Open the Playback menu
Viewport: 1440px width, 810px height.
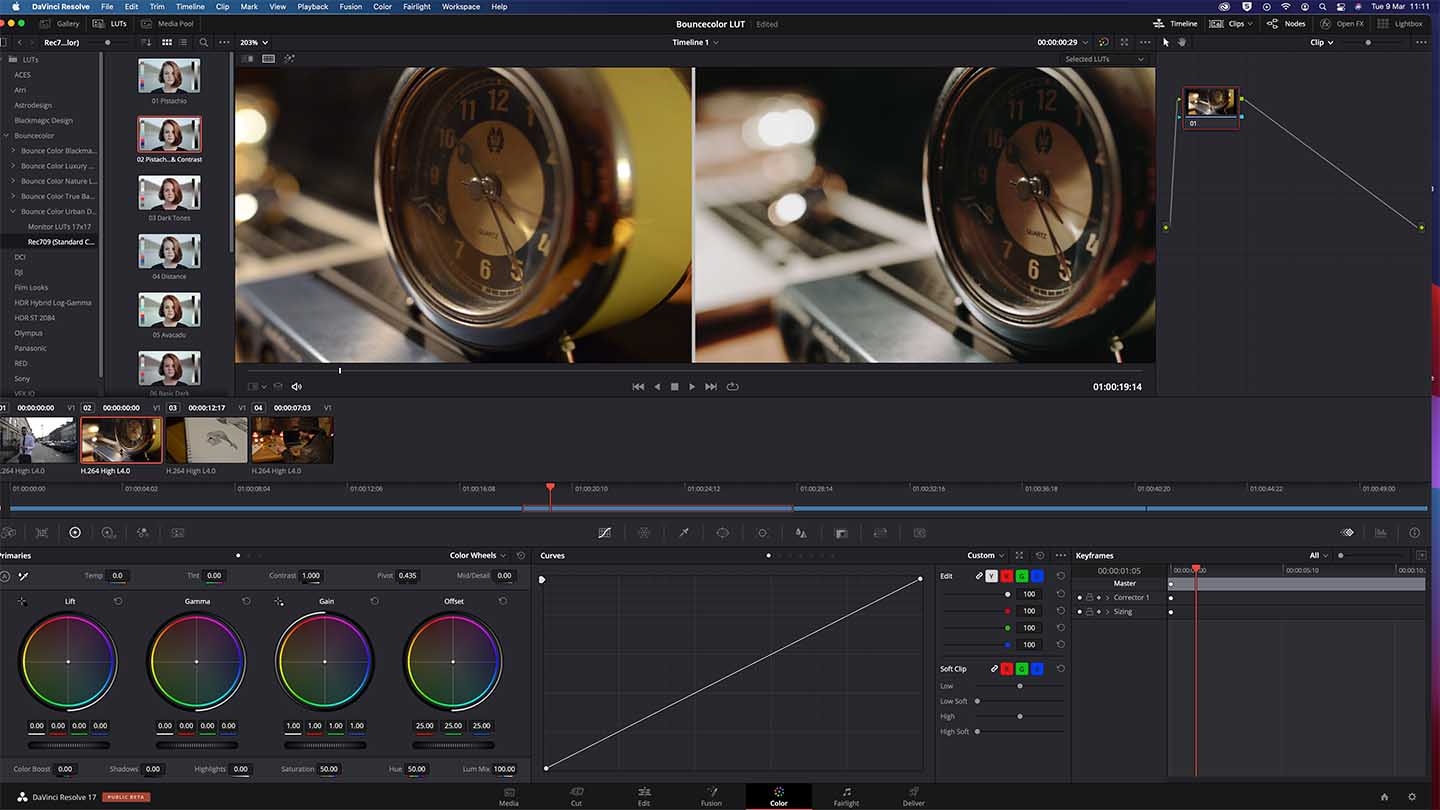tap(312, 6)
